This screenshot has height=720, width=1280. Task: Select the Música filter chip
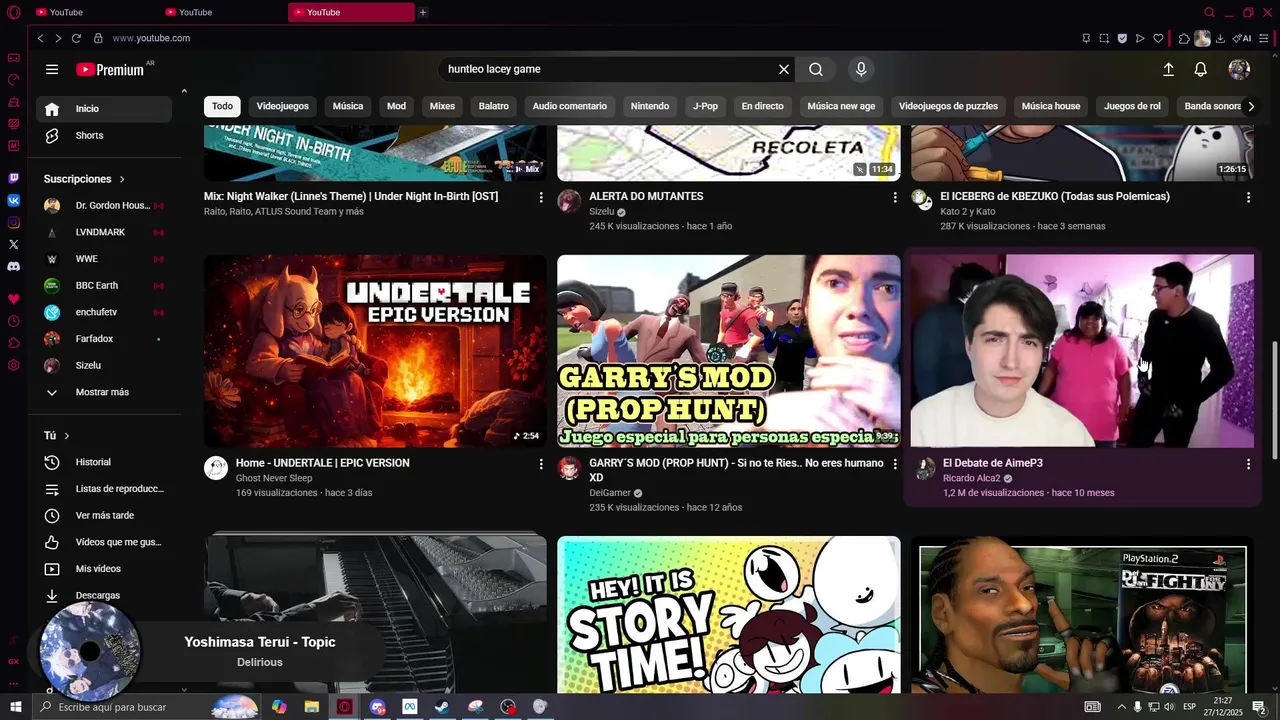click(x=348, y=106)
